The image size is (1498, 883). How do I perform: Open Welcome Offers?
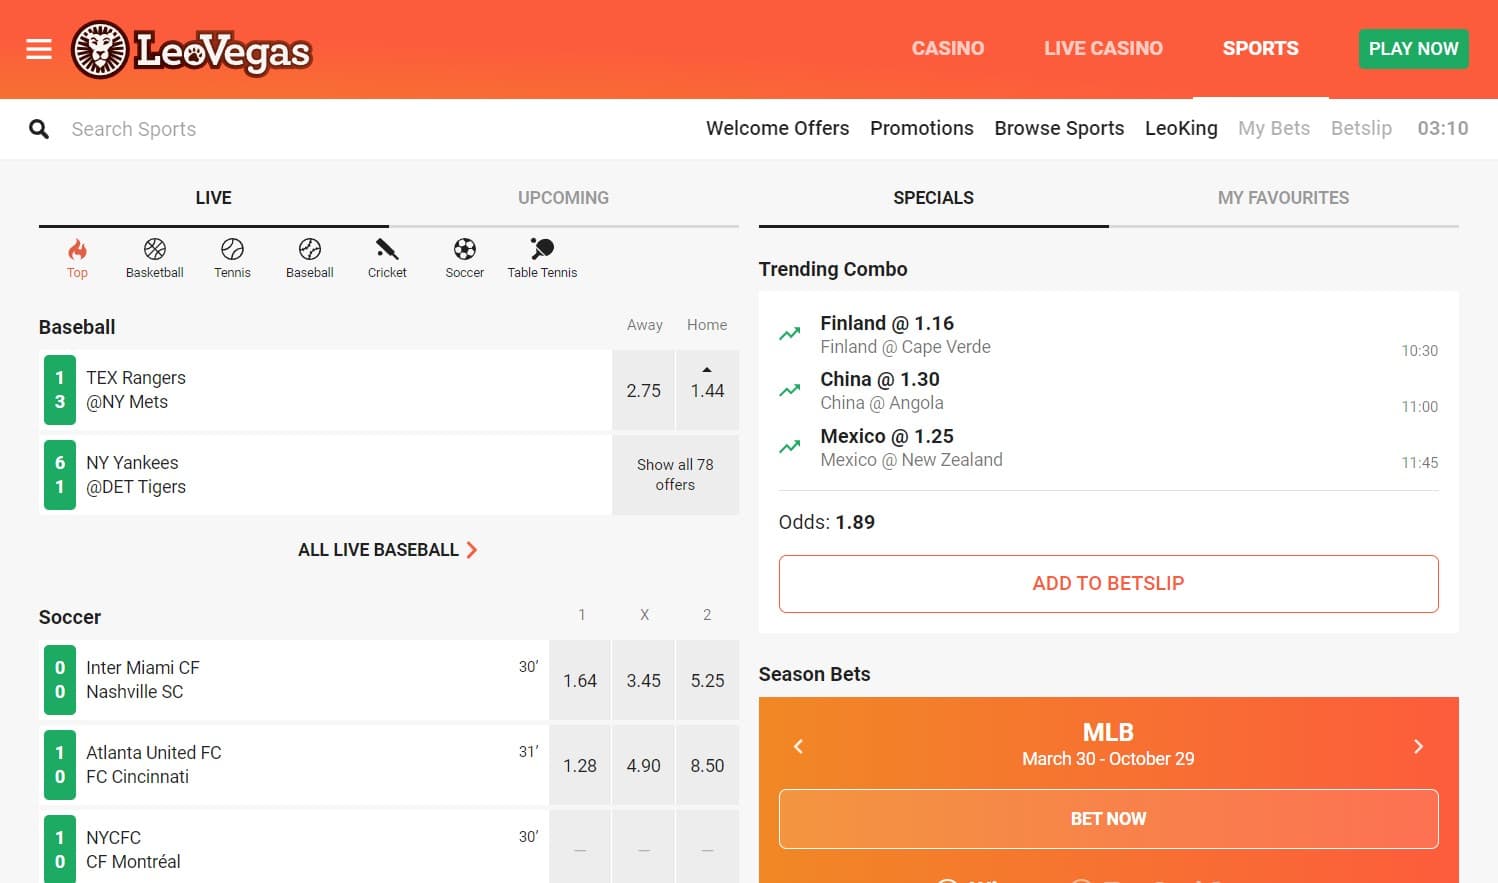(x=777, y=128)
